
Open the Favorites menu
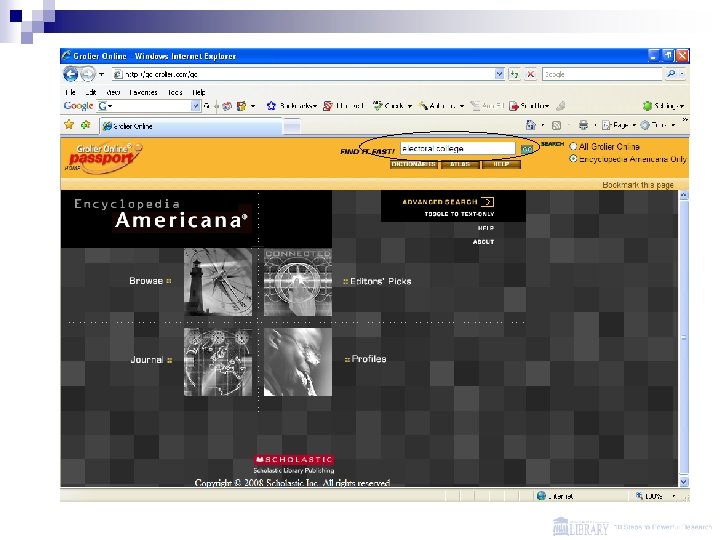click(x=143, y=92)
